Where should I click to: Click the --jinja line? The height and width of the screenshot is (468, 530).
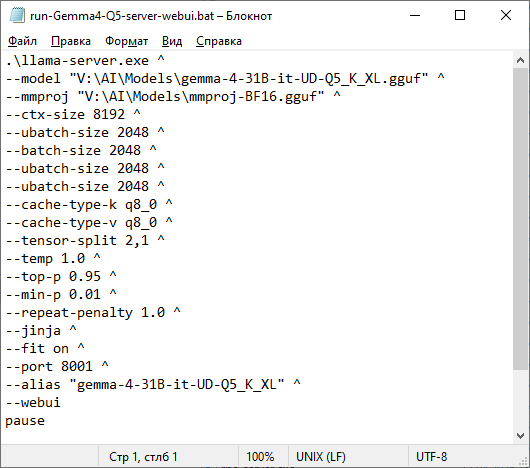41,330
